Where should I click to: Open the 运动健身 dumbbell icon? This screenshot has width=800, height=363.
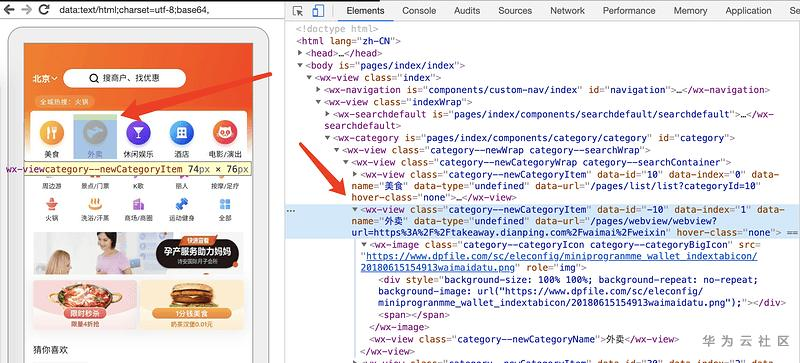[182, 204]
